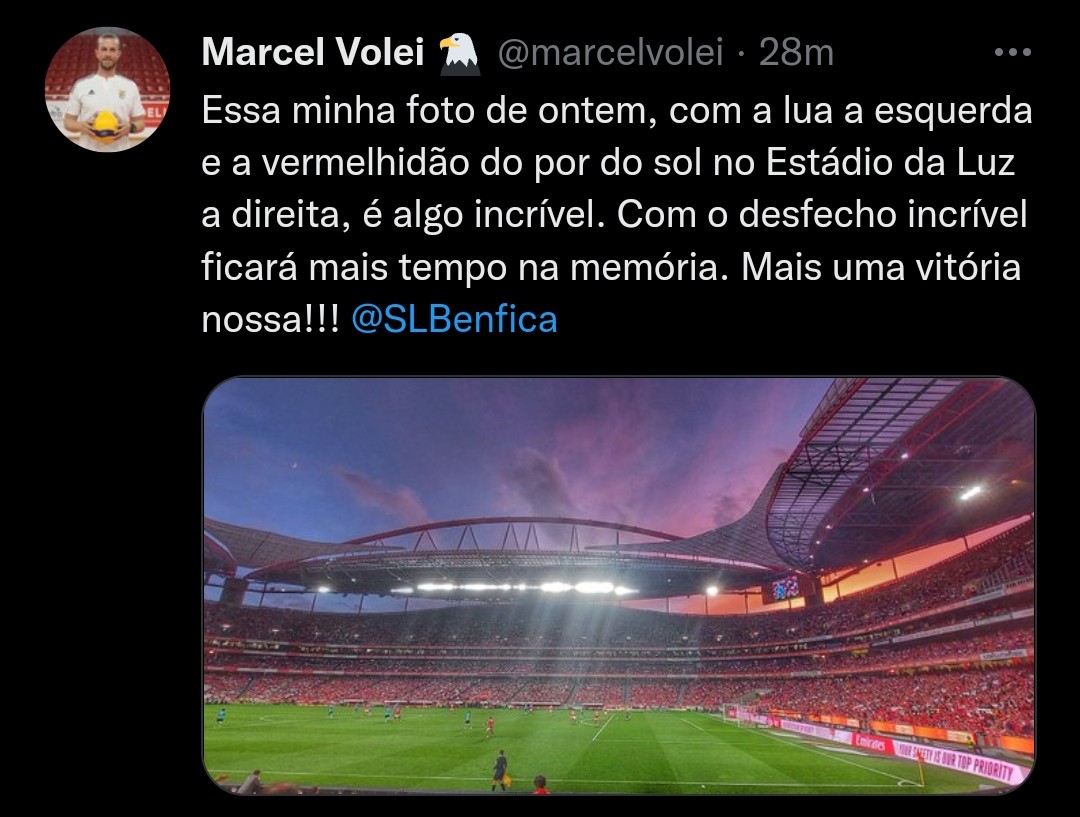Visit the @marcelvolei handle

pyautogui.click(x=610, y=52)
